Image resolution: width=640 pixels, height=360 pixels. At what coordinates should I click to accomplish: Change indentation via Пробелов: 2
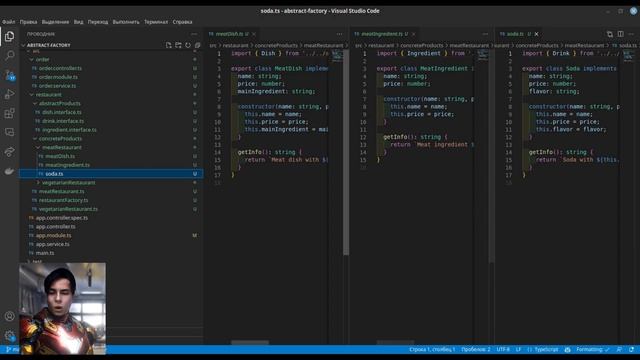(476, 350)
